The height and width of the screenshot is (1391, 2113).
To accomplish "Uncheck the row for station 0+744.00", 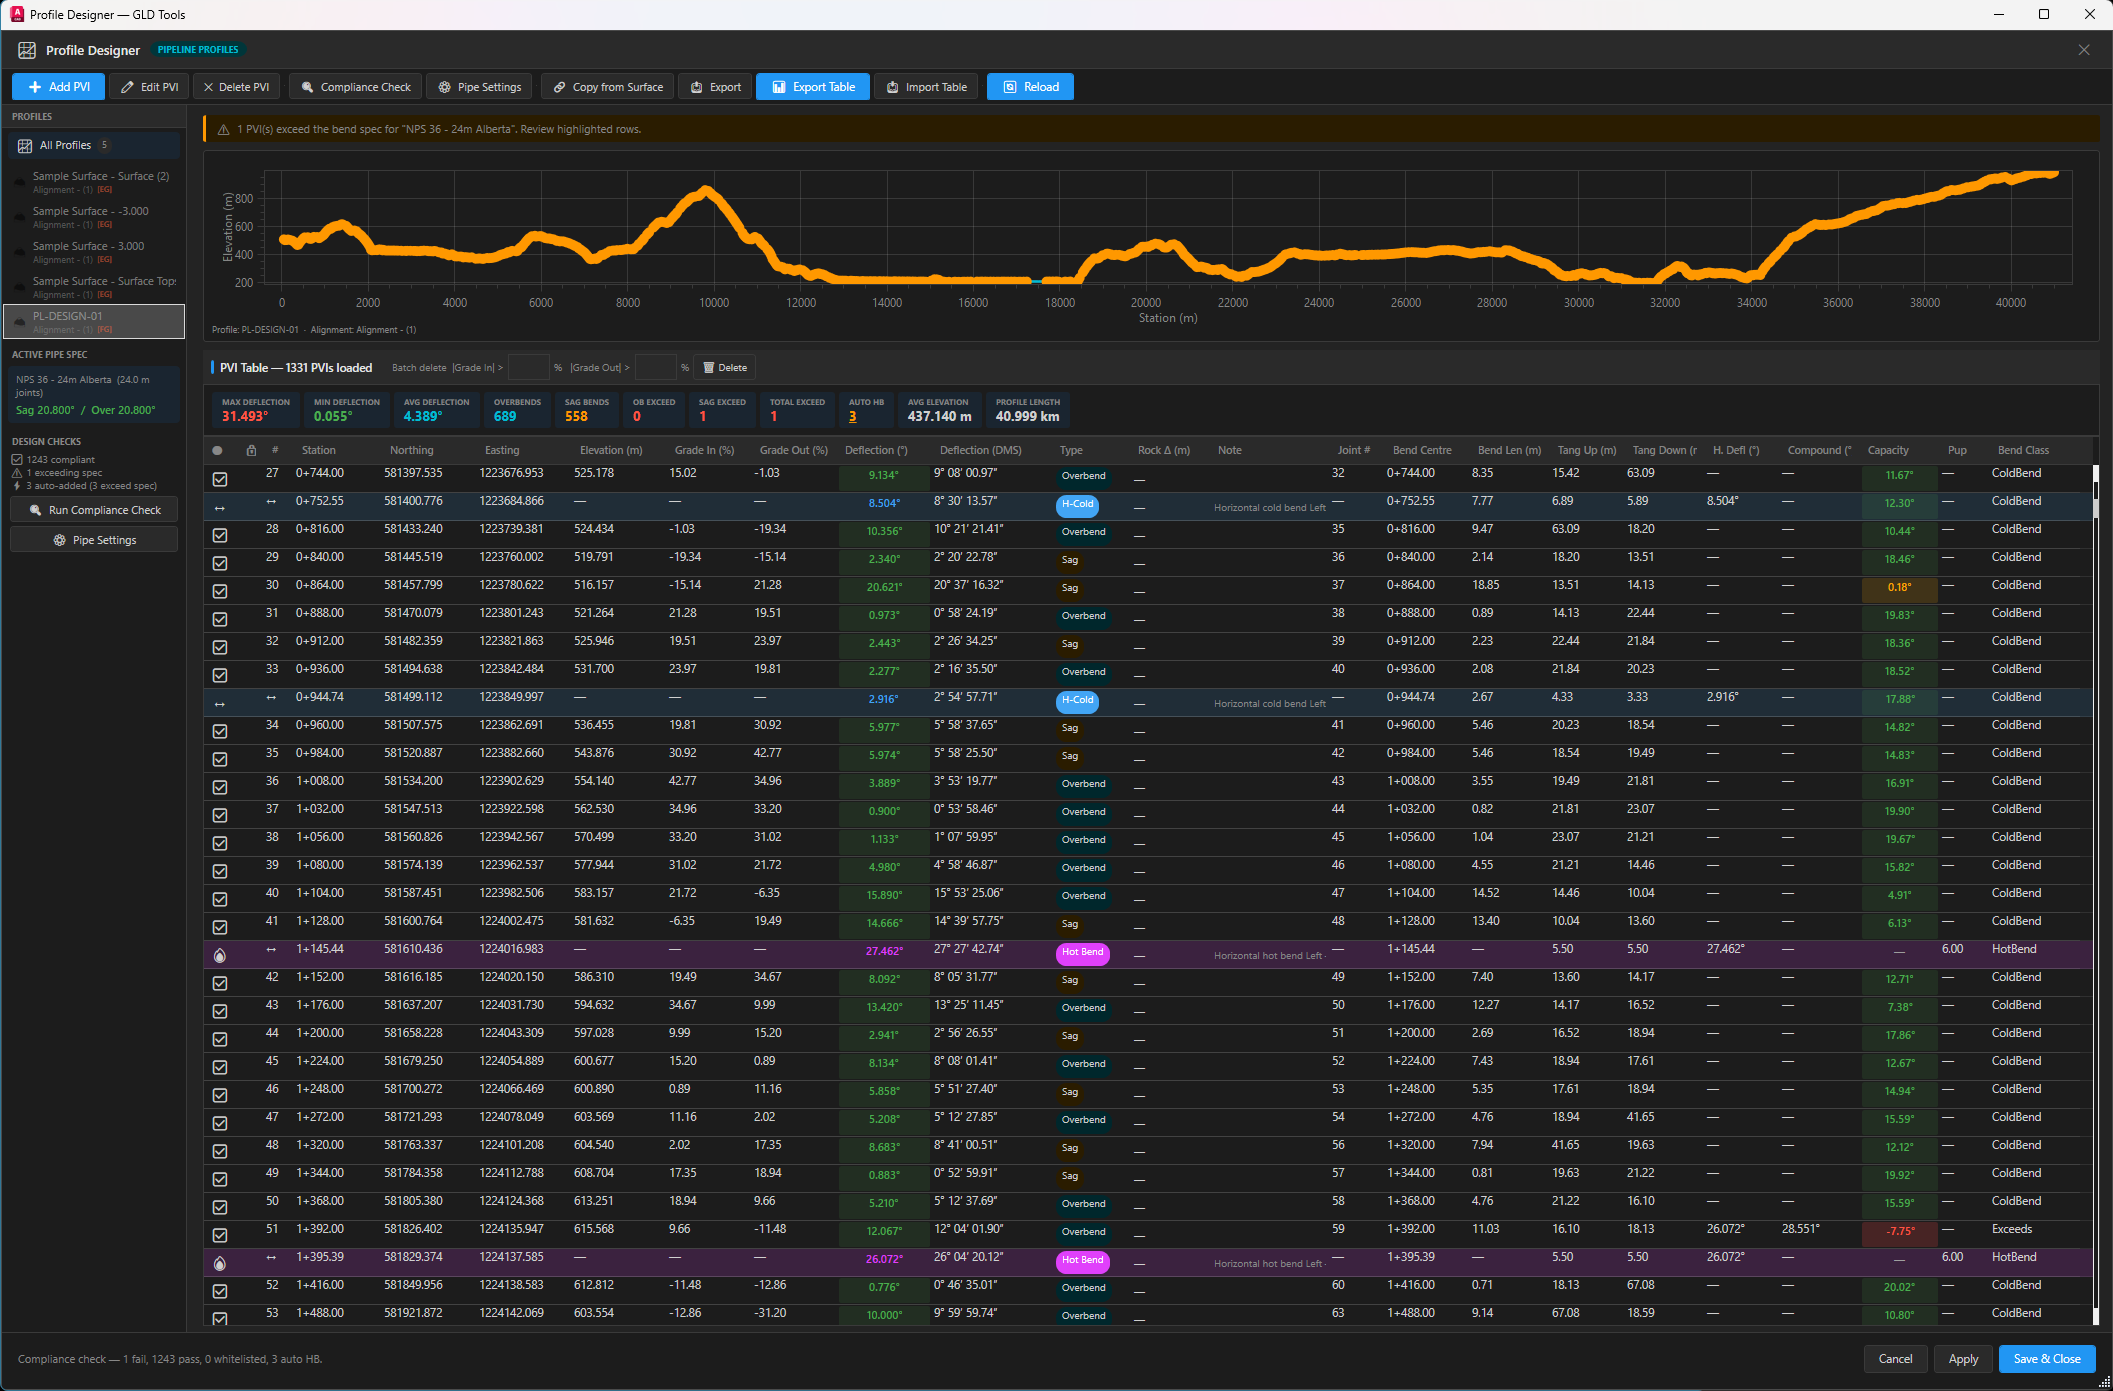I will pos(220,480).
